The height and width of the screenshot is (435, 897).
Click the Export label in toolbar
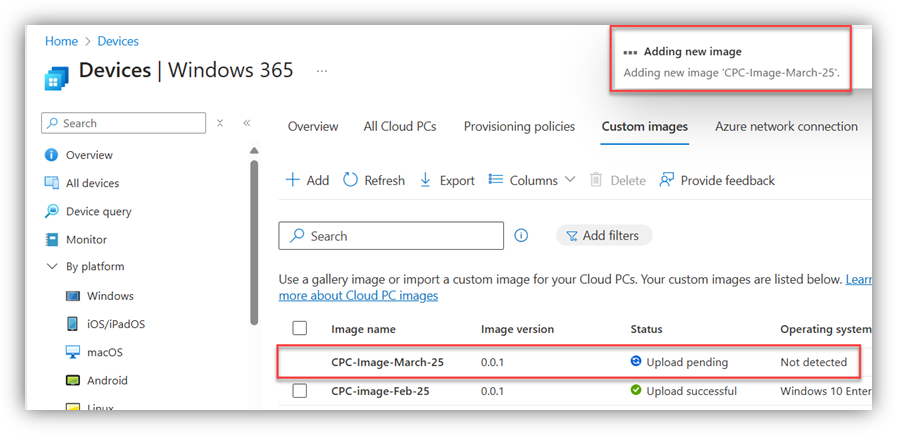(x=457, y=180)
